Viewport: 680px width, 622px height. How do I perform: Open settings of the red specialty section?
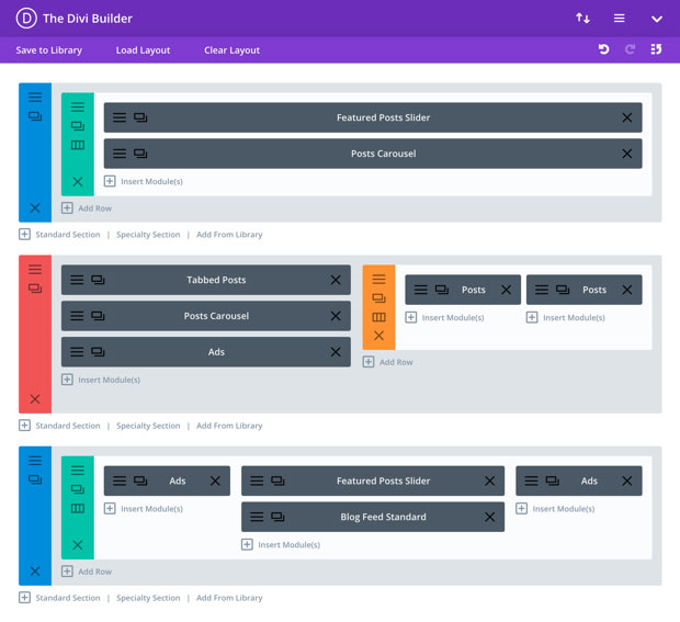click(x=35, y=269)
